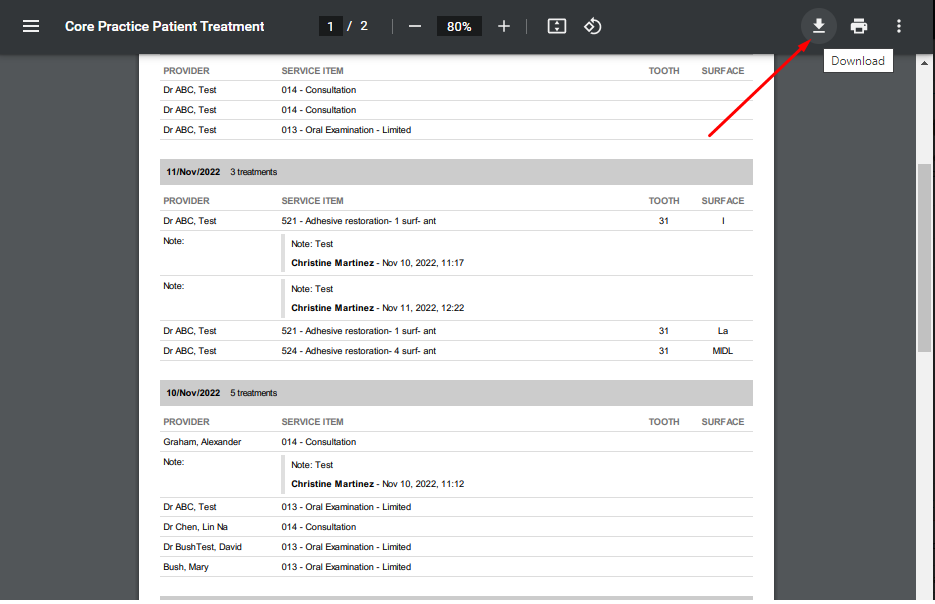Open the sidebar hamburger menu
Screen dimensions: 935x604
(31, 26)
